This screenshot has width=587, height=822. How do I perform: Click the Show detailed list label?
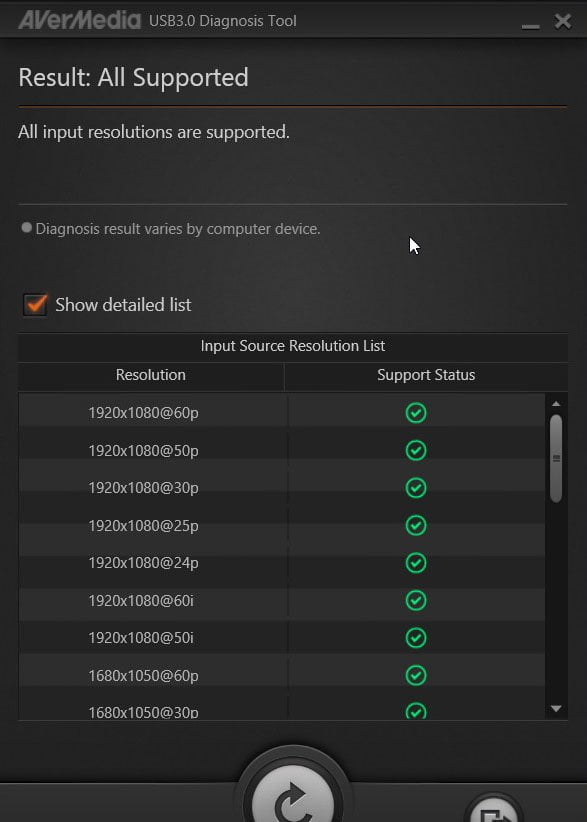point(123,305)
